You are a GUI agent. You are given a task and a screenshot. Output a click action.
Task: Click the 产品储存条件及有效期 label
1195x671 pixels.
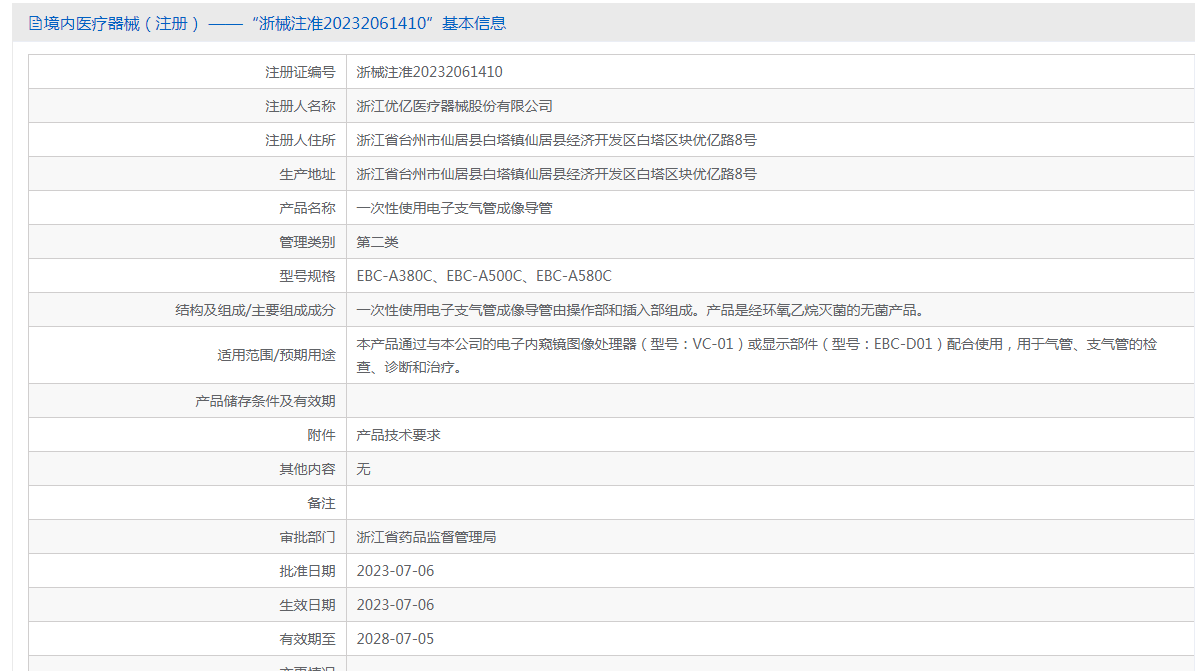(x=265, y=401)
